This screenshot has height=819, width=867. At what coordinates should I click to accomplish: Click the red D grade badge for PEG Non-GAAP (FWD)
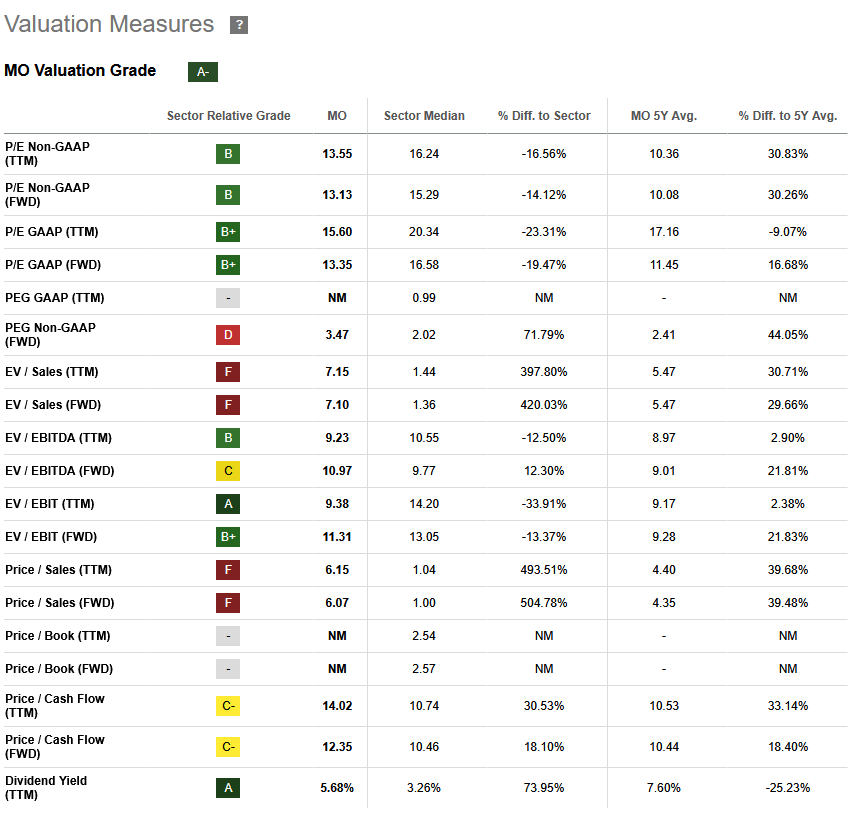tap(228, 335)
